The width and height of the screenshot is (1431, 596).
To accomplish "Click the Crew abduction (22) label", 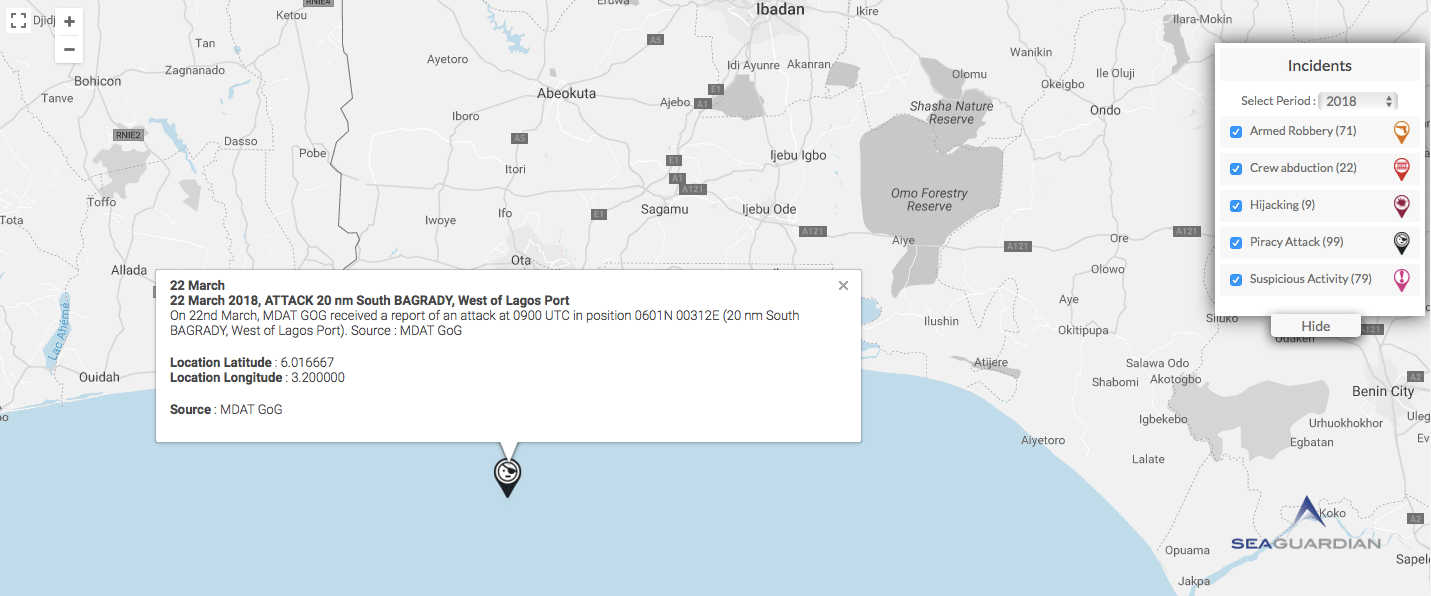I will pyautogui.click(x=1303, y=168).
